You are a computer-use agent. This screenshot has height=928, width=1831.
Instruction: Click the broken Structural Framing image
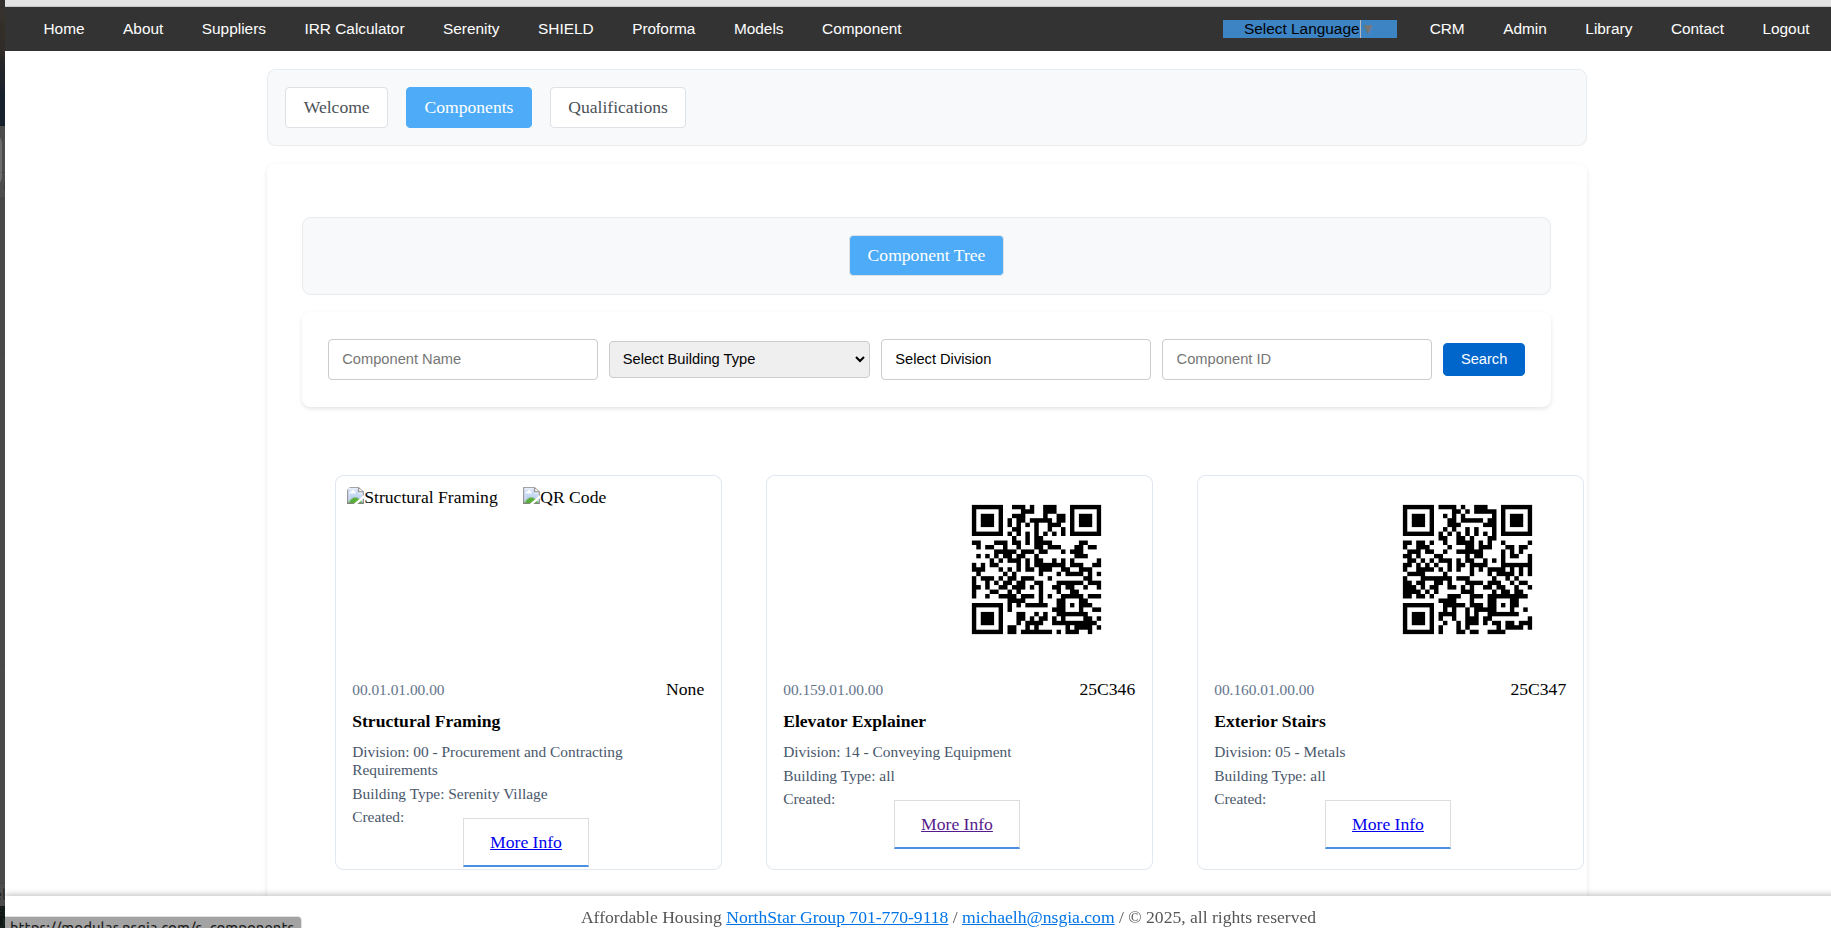[x=422, y=498]
